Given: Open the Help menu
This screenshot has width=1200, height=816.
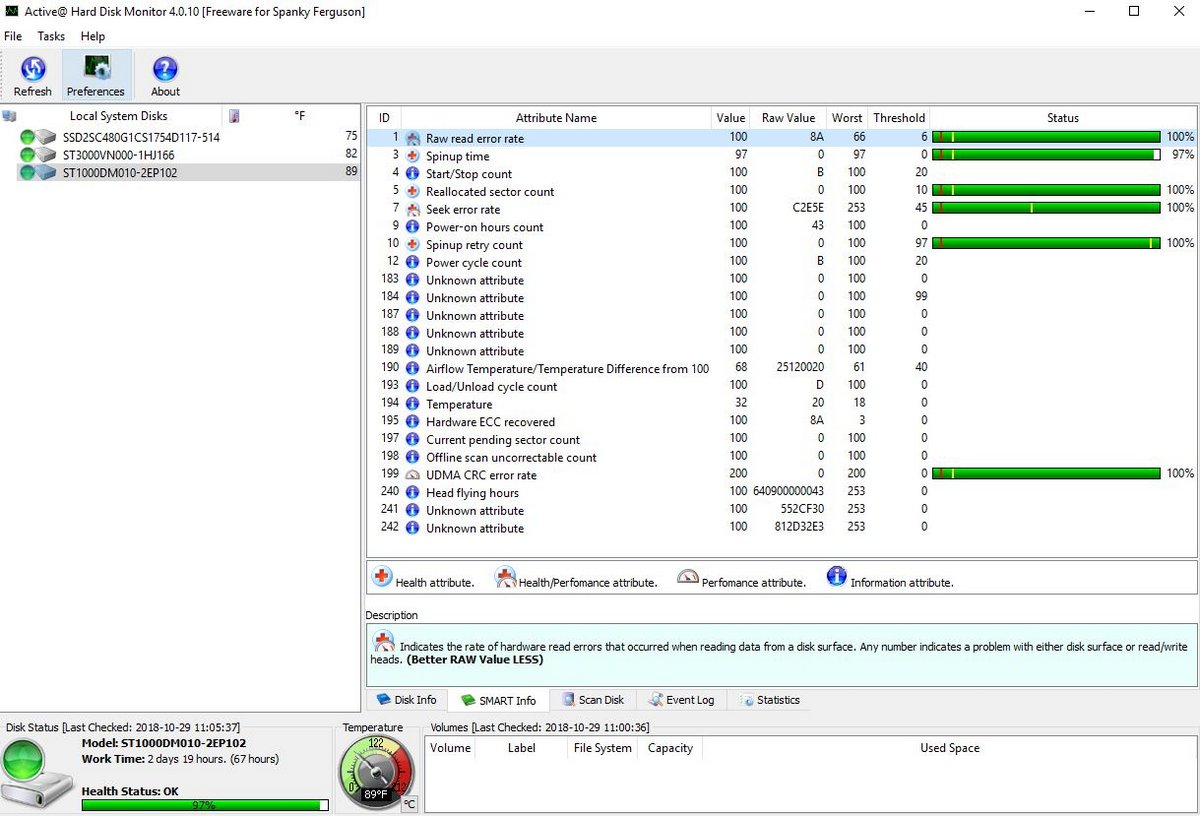Looking at the screenshot, I should click(x=92, y=36).
